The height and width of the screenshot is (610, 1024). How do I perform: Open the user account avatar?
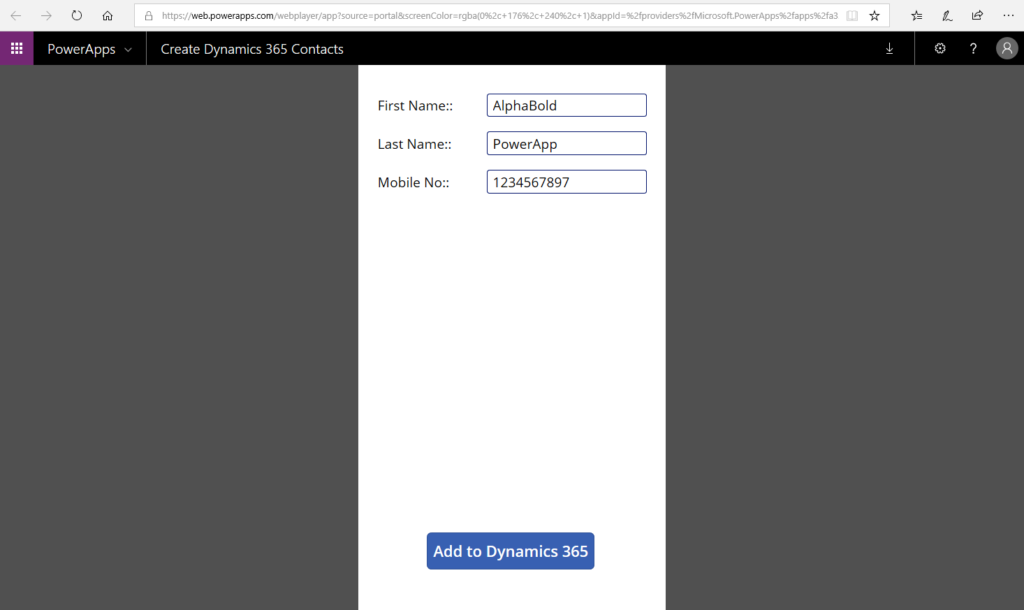click(1006, 48)
